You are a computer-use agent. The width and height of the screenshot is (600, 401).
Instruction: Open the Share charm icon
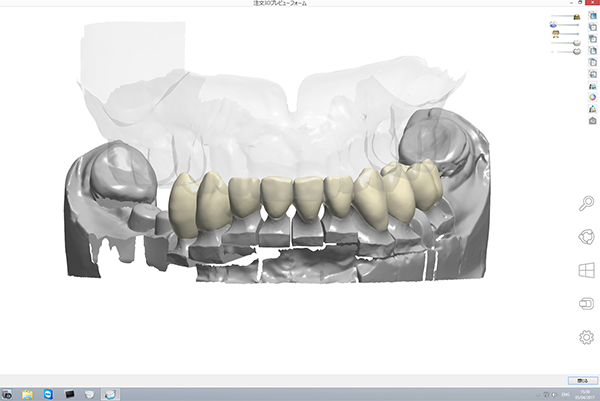pyautogui.click(x=587, y=236)
